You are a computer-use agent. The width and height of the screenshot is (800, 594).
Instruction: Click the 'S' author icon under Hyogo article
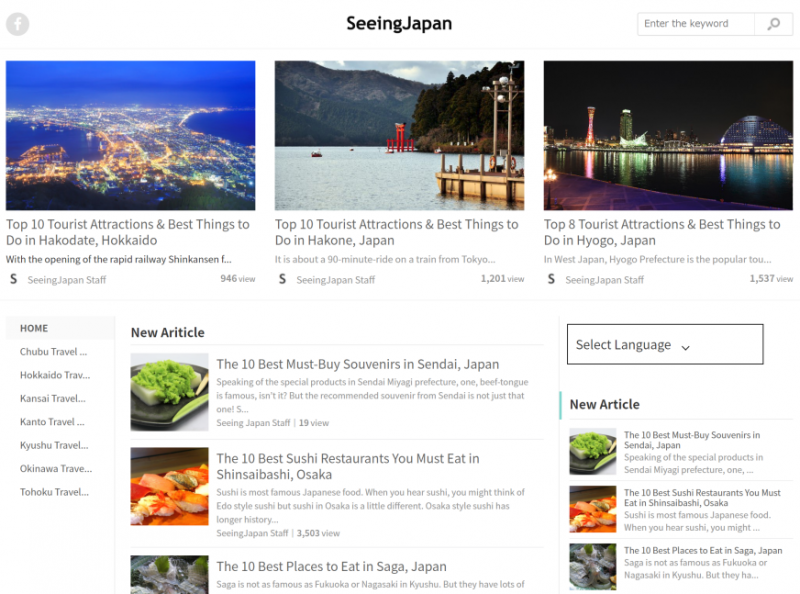[551, 279]
